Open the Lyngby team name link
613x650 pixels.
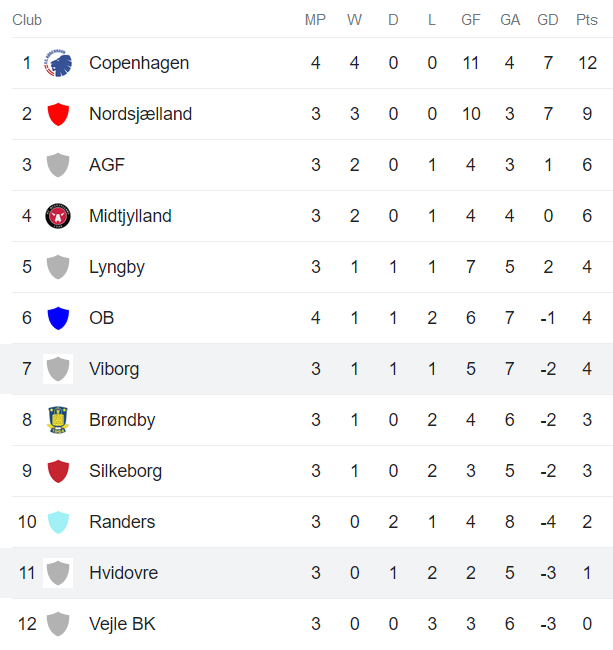(116, 267)
